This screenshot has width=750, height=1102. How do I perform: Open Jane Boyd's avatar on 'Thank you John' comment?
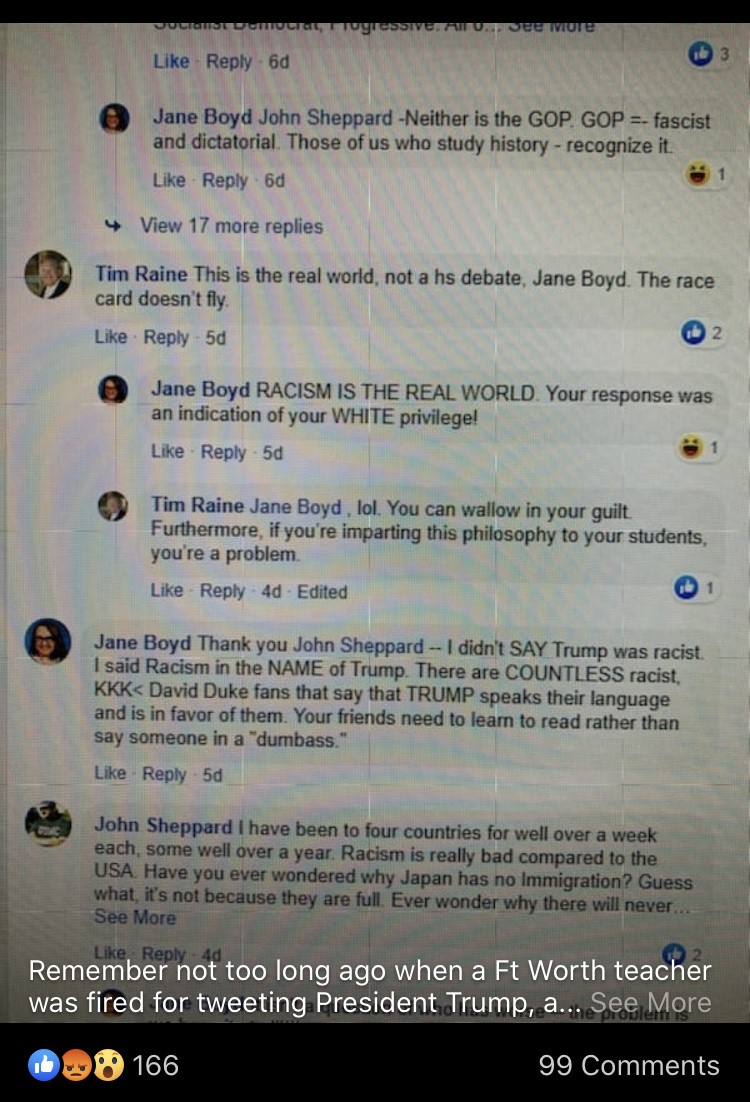(48, 641)
